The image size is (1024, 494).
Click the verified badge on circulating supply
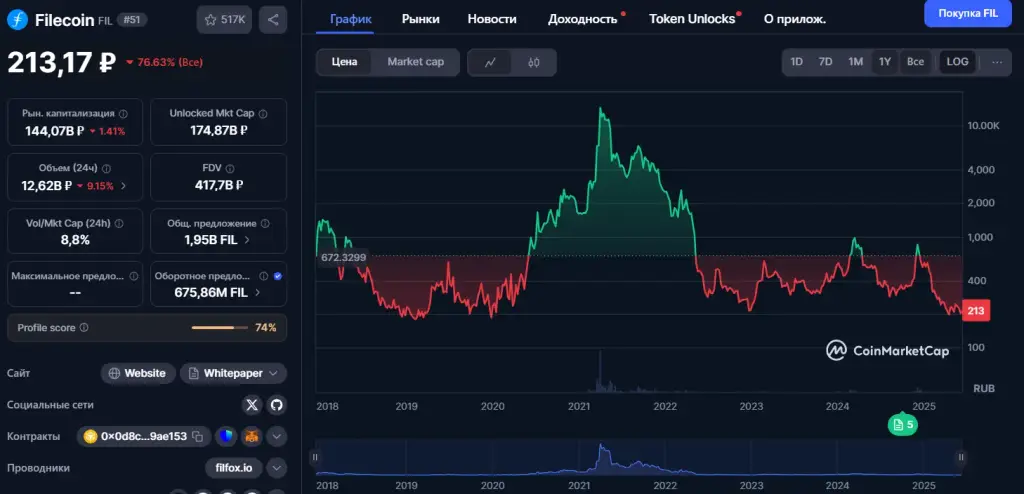point(278,276)
